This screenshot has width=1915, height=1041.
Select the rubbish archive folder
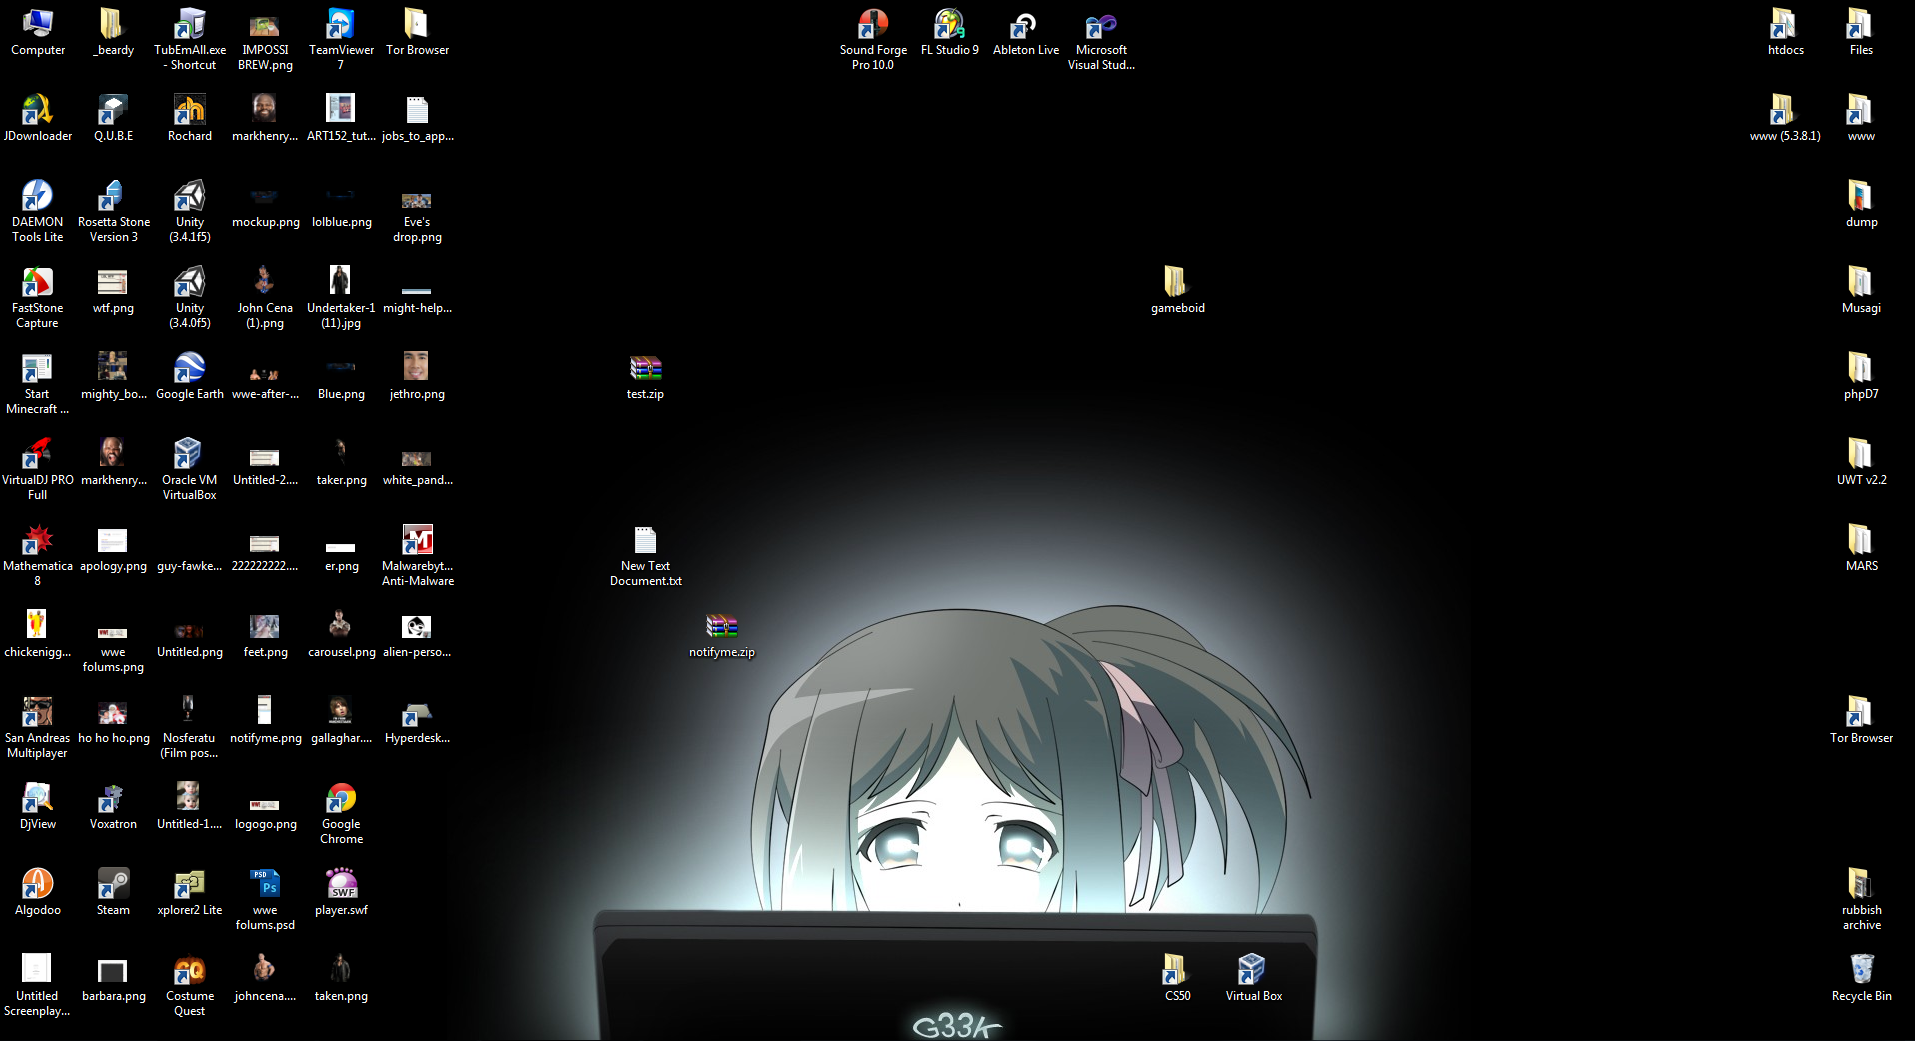(1861, 885)
